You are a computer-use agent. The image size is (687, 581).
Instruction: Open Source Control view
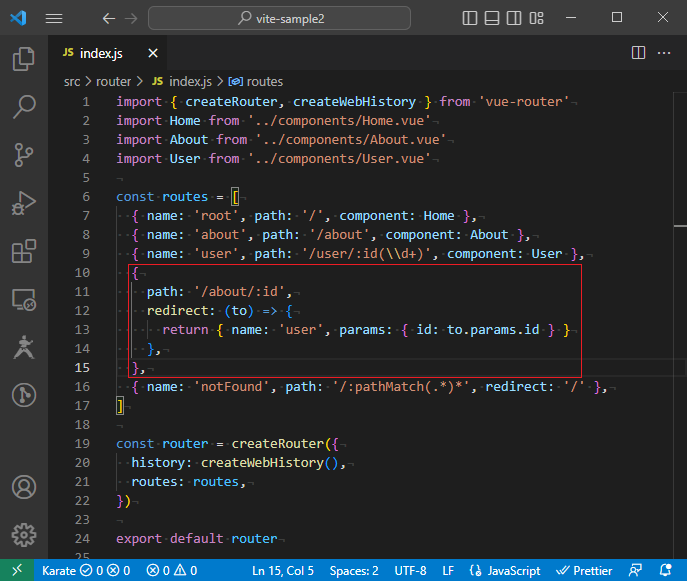click(24, 155)
